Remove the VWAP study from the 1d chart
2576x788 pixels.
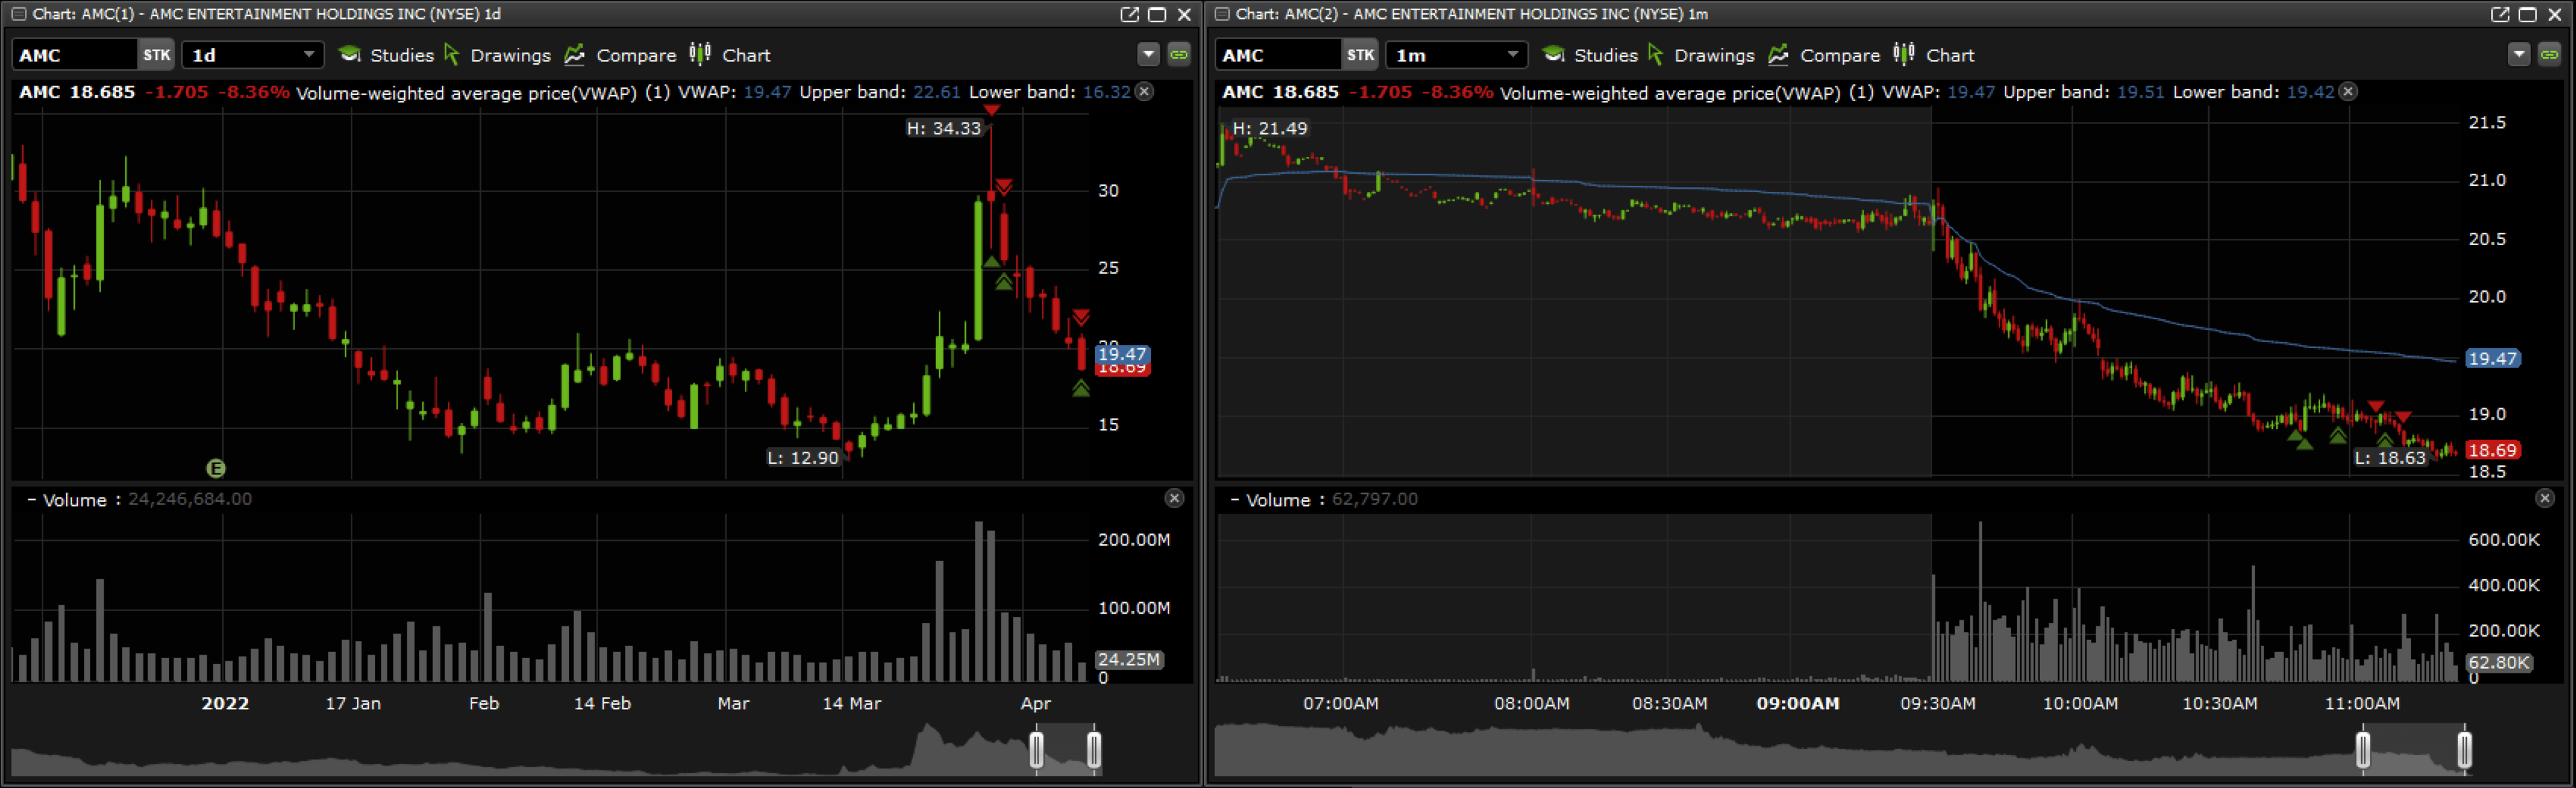pyautogui.click(x=1145, y=92)
